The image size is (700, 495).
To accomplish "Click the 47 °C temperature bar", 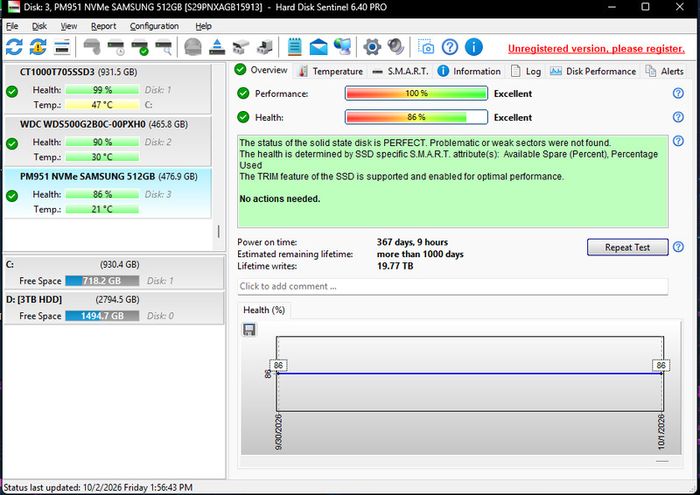I will [102, 105].
